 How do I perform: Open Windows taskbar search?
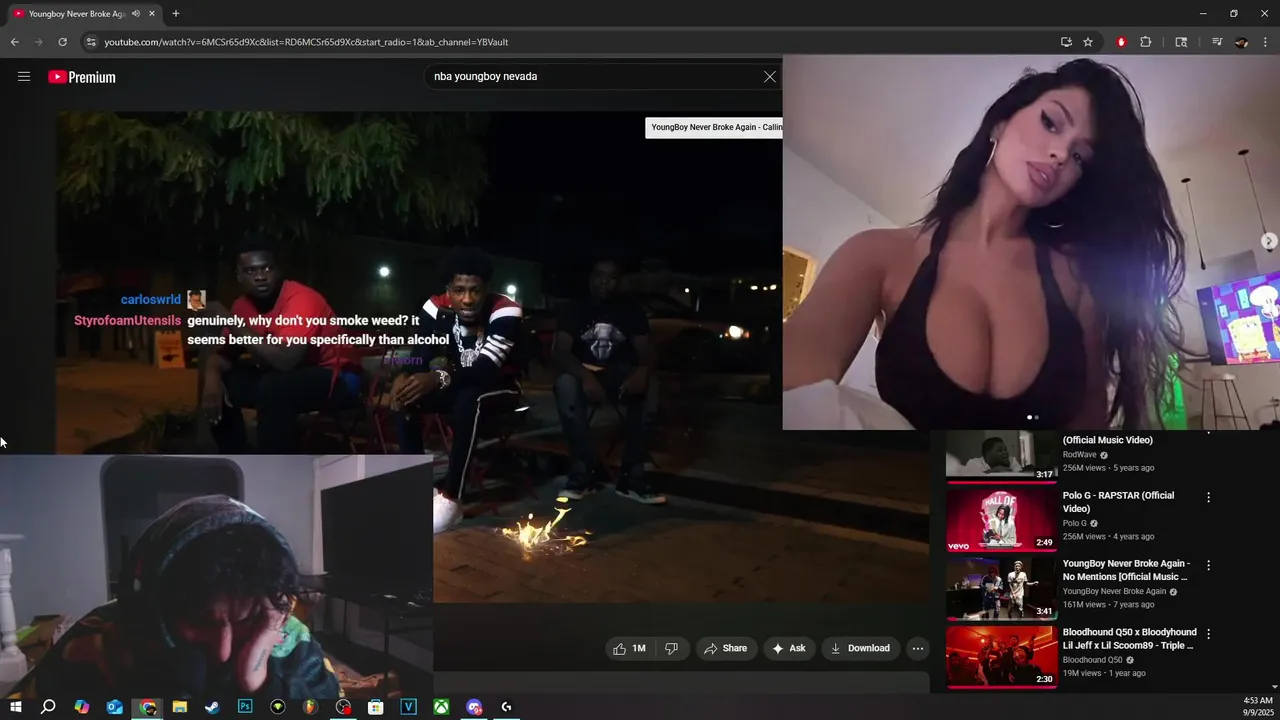[x=48, y=707]
